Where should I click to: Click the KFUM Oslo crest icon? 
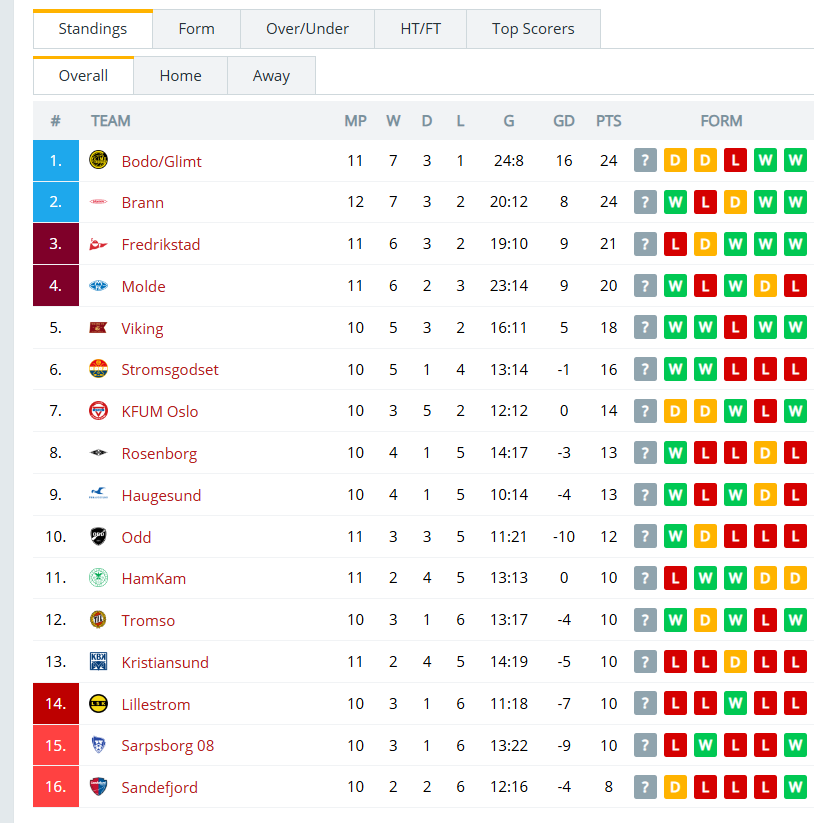point(98,411)
